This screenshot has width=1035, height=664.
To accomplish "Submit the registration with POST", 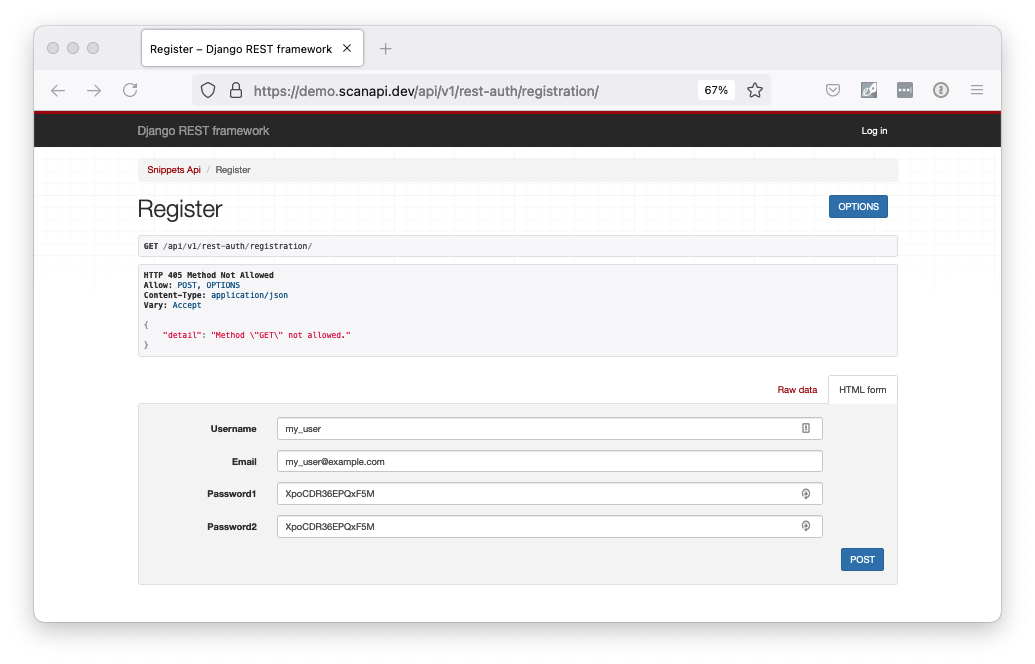I will pyautogui.click(x=861, y=559).
